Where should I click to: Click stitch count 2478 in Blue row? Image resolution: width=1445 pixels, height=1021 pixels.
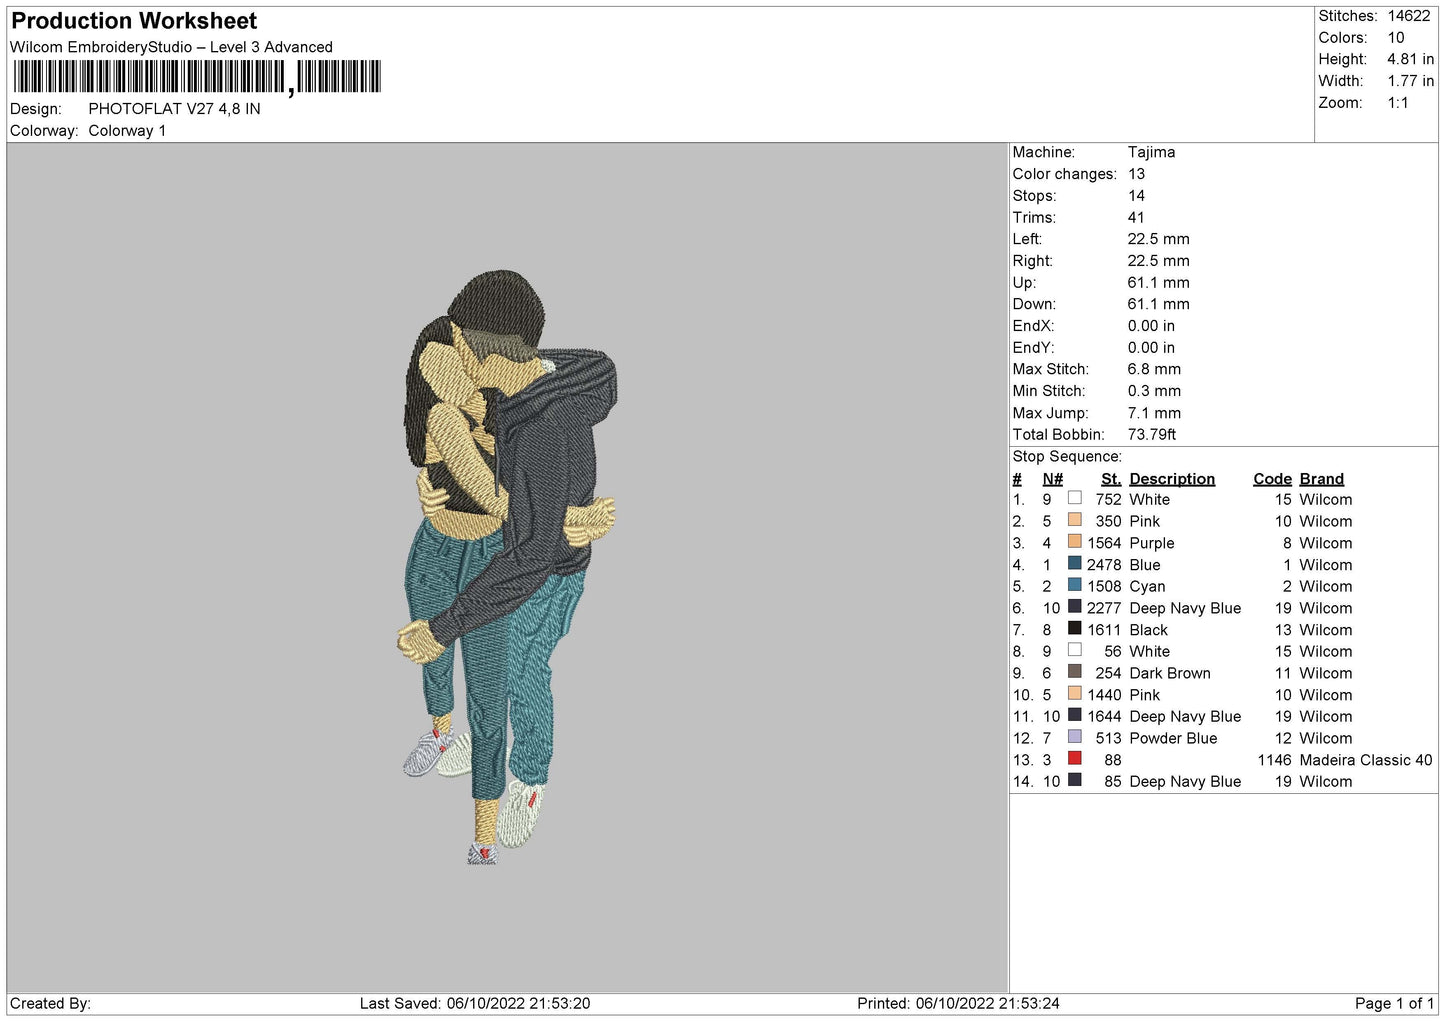click(x=1104, y=565)
